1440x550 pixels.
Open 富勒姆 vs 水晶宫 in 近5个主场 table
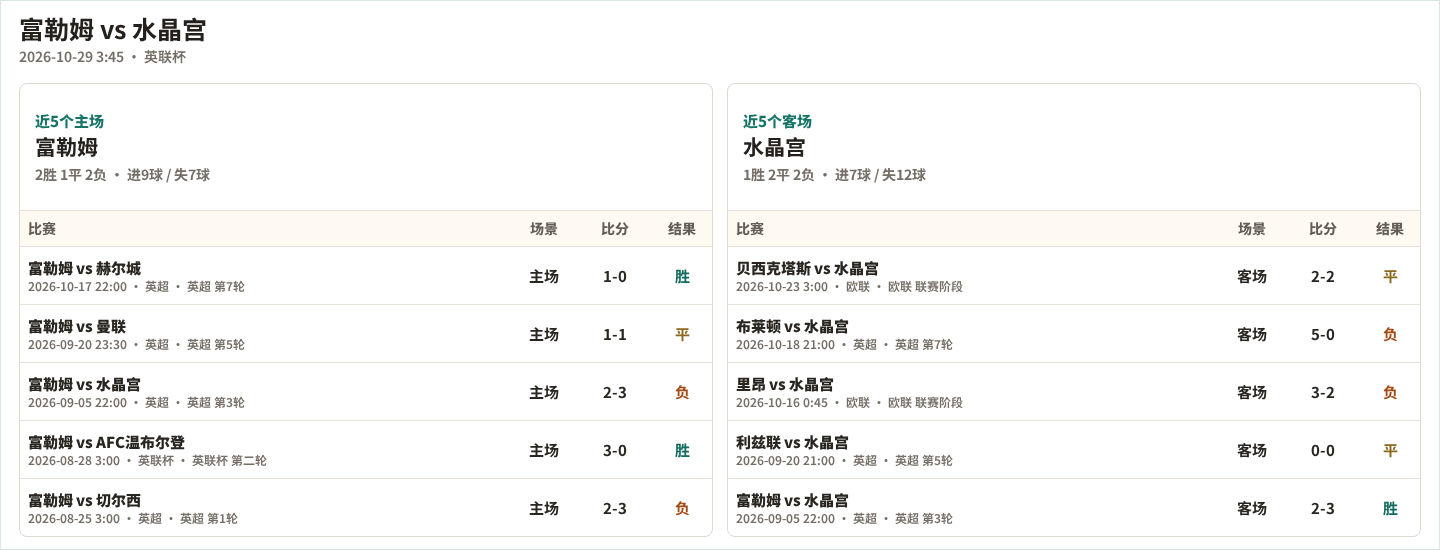[85, 384]
